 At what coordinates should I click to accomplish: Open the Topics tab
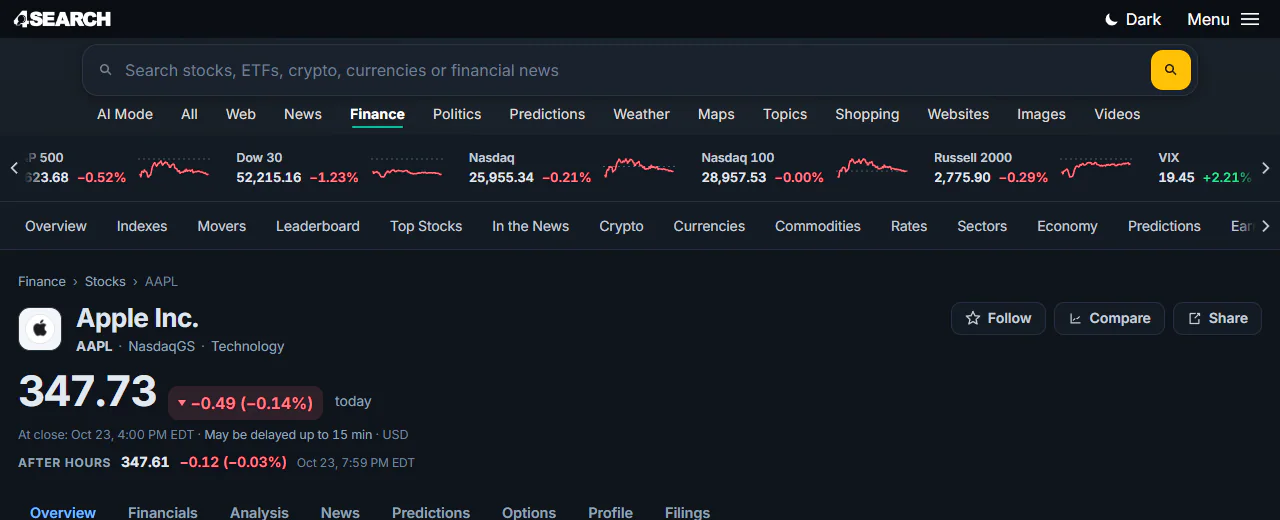(x=785, y=114)
